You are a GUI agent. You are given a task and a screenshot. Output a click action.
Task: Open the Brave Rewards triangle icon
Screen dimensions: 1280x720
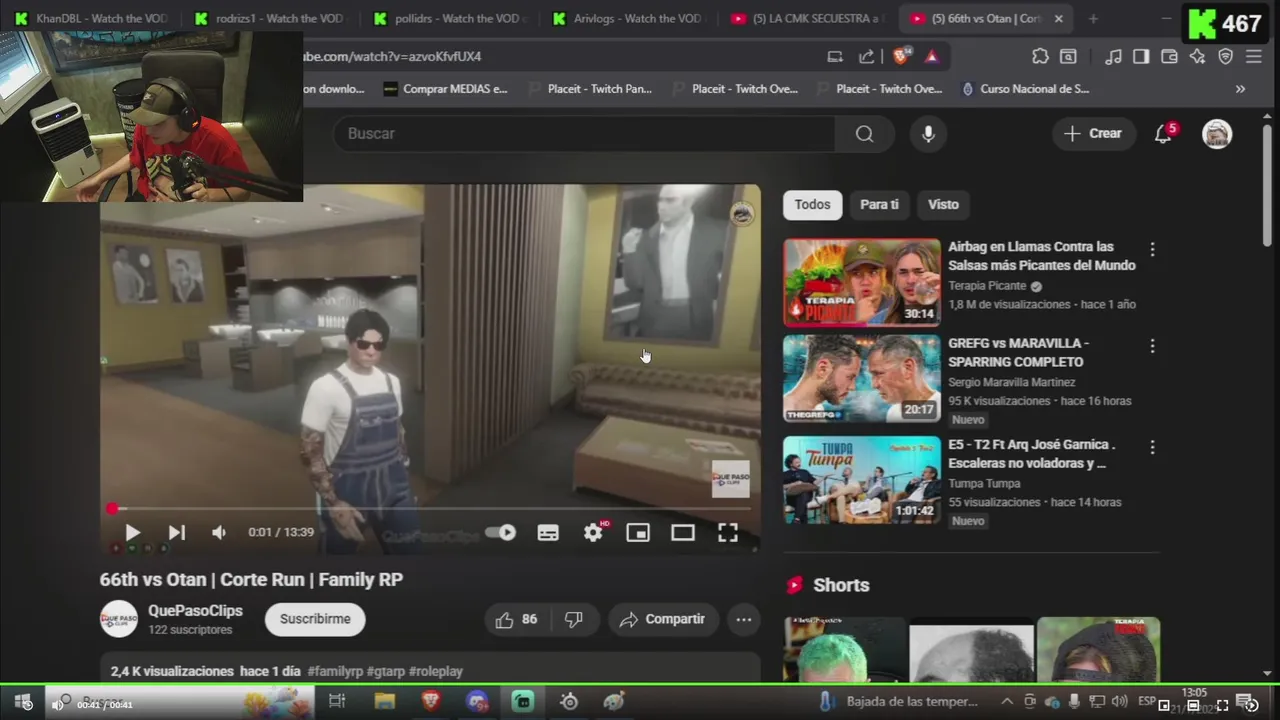tap(932, 57)
